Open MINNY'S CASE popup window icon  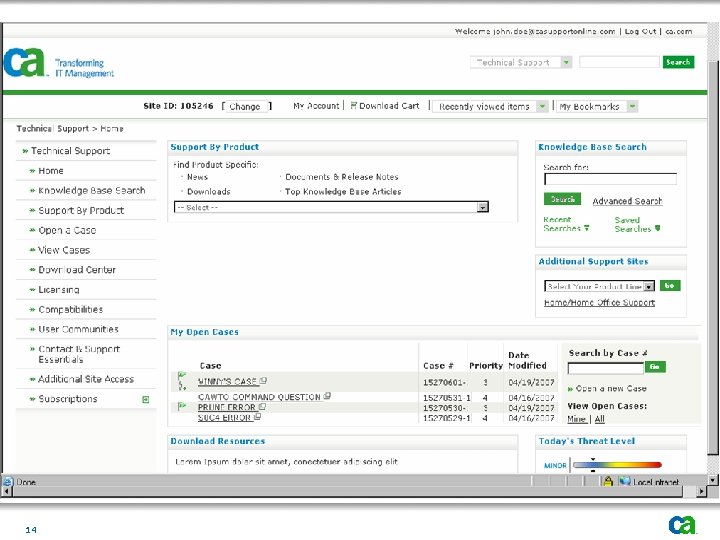click(x=263, y=381)
